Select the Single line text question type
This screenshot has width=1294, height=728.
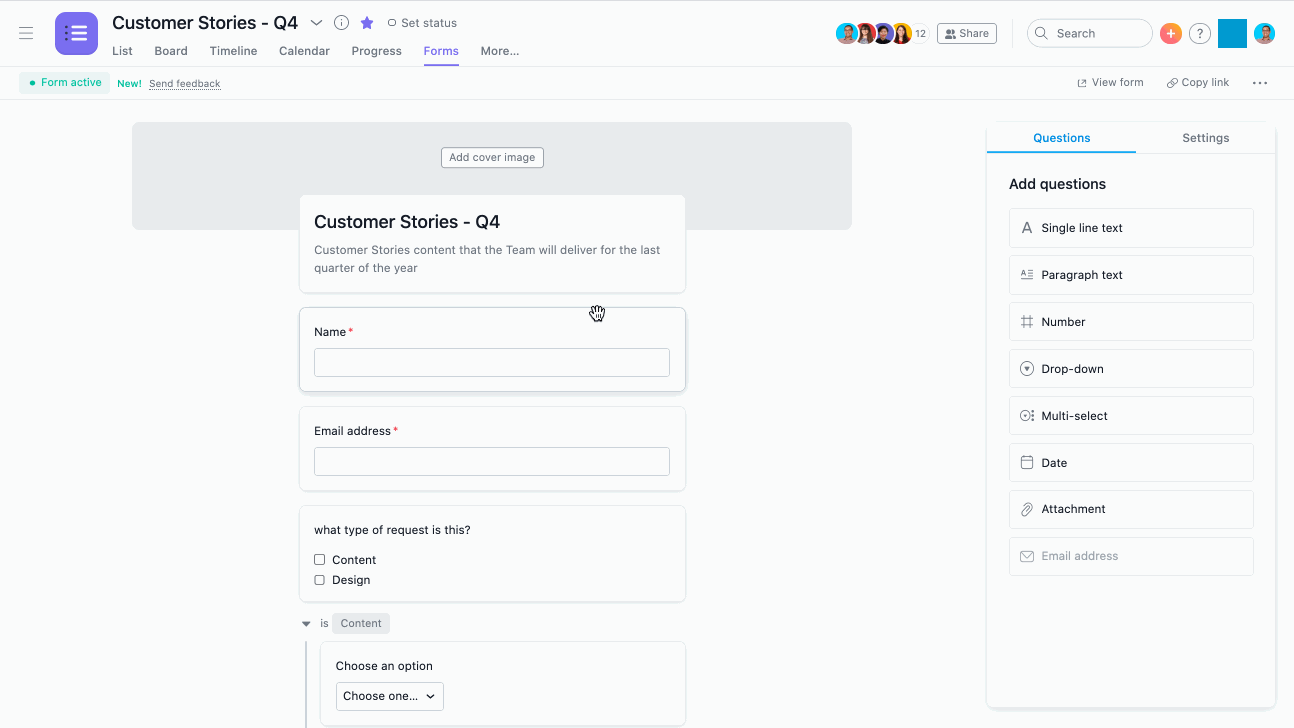pos(1130,227)
